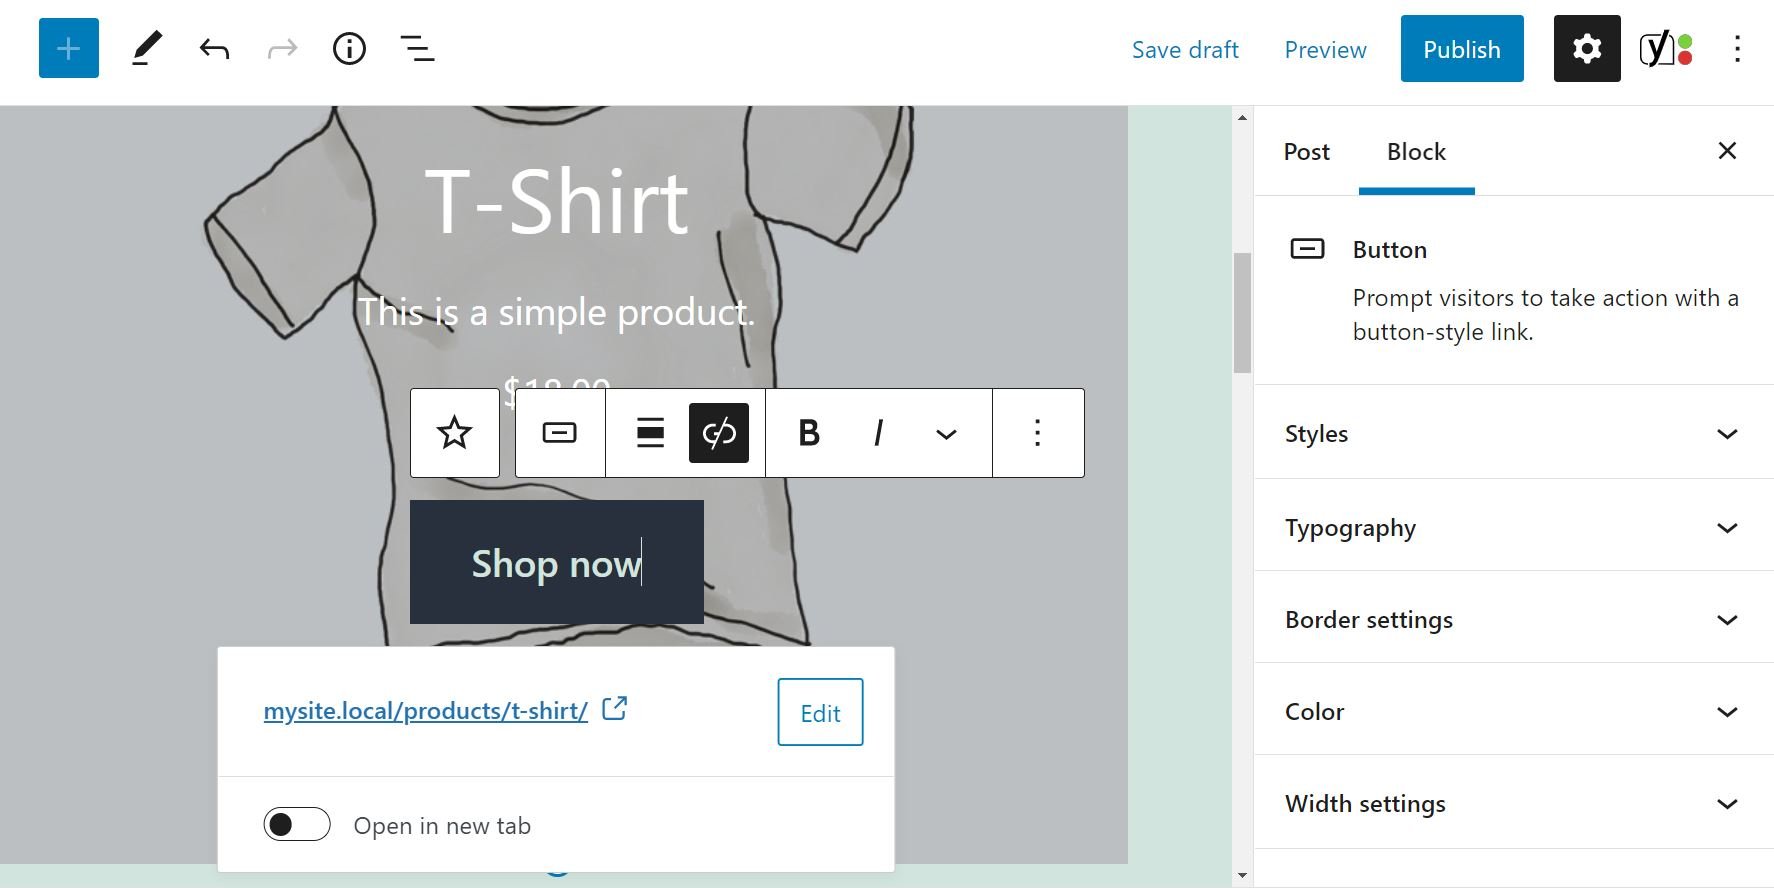Click the Publish button
Screen dimensions: 1774x888
pyautogui.click(x=1461, y=49)
